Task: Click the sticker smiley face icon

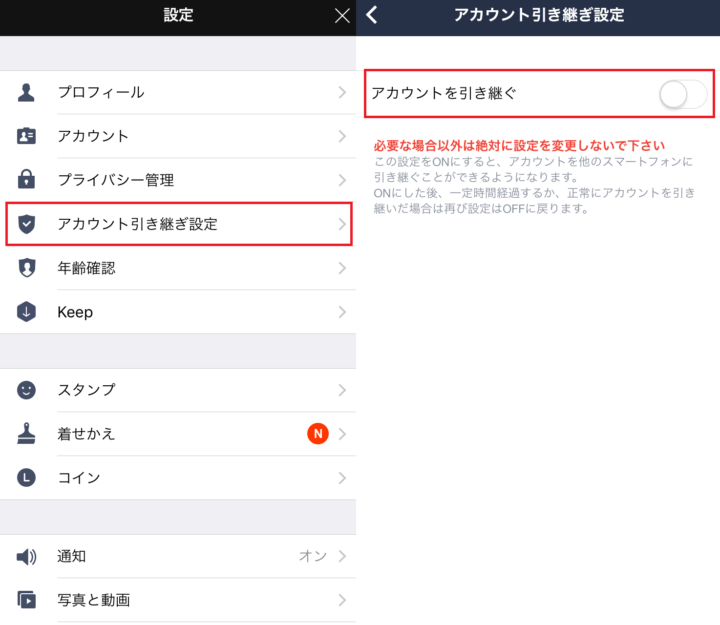Action: click(x=26, y=390)
